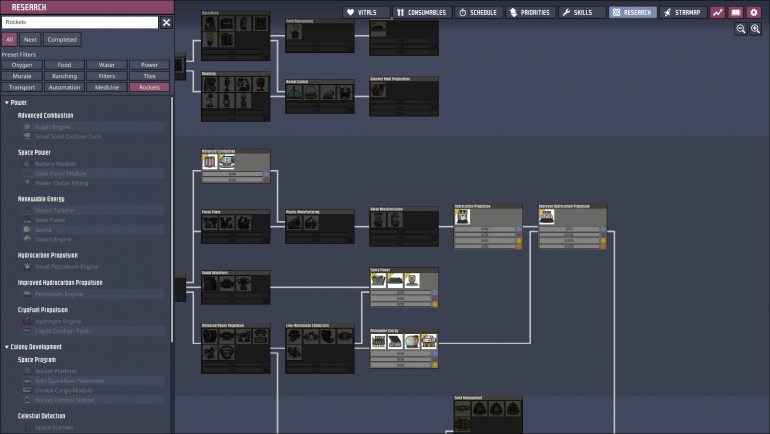Open the database book icon

pyautogui.click(x=736, y=12)
